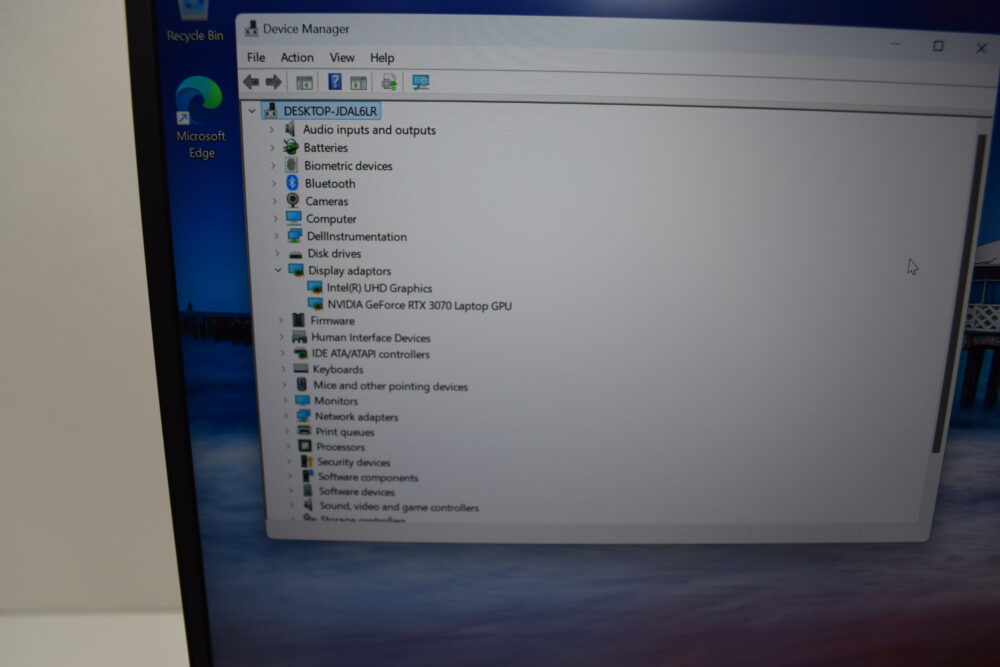Viewport: 1000px width, 667px height.
Task: Collapse the DESKTOP-JDAL6LR root node
Action: pos(252,111)
